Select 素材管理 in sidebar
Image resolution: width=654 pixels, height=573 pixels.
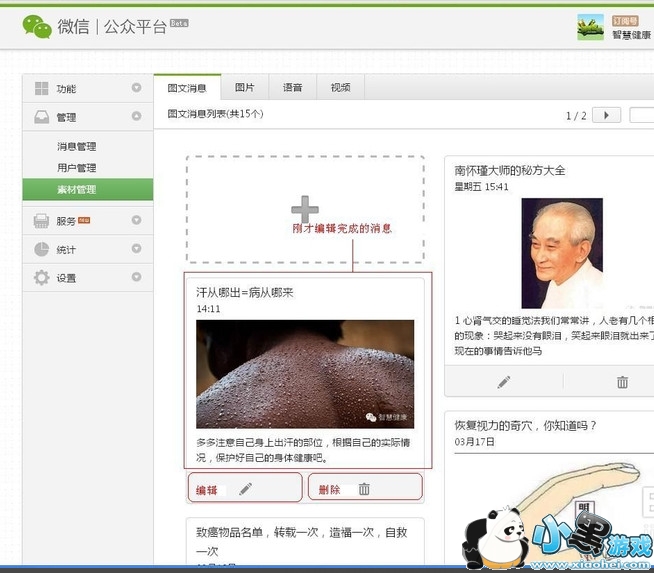click(88, 189)
